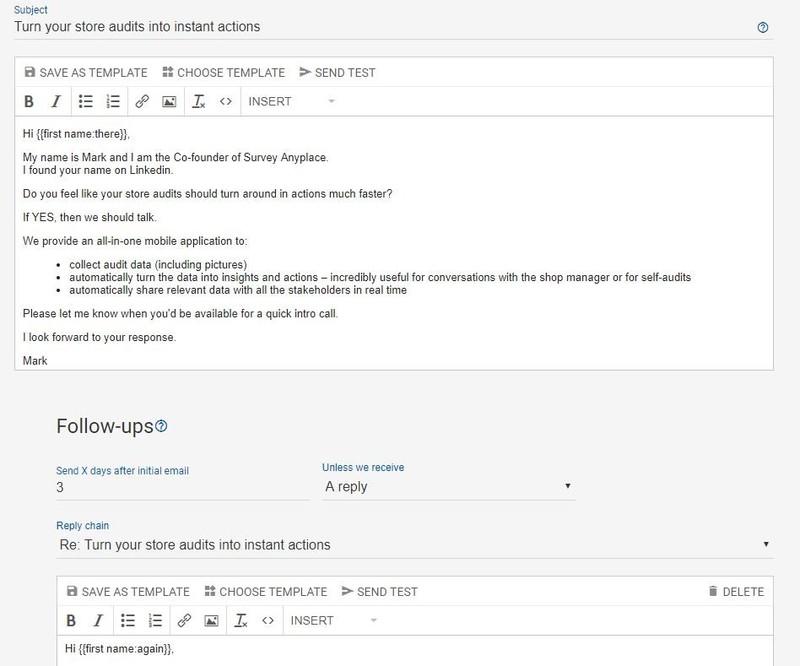This screenshot has height=666, width=800.
Task: Click the Bold icon in the first editor toolbar
Action: pos(29,101)
